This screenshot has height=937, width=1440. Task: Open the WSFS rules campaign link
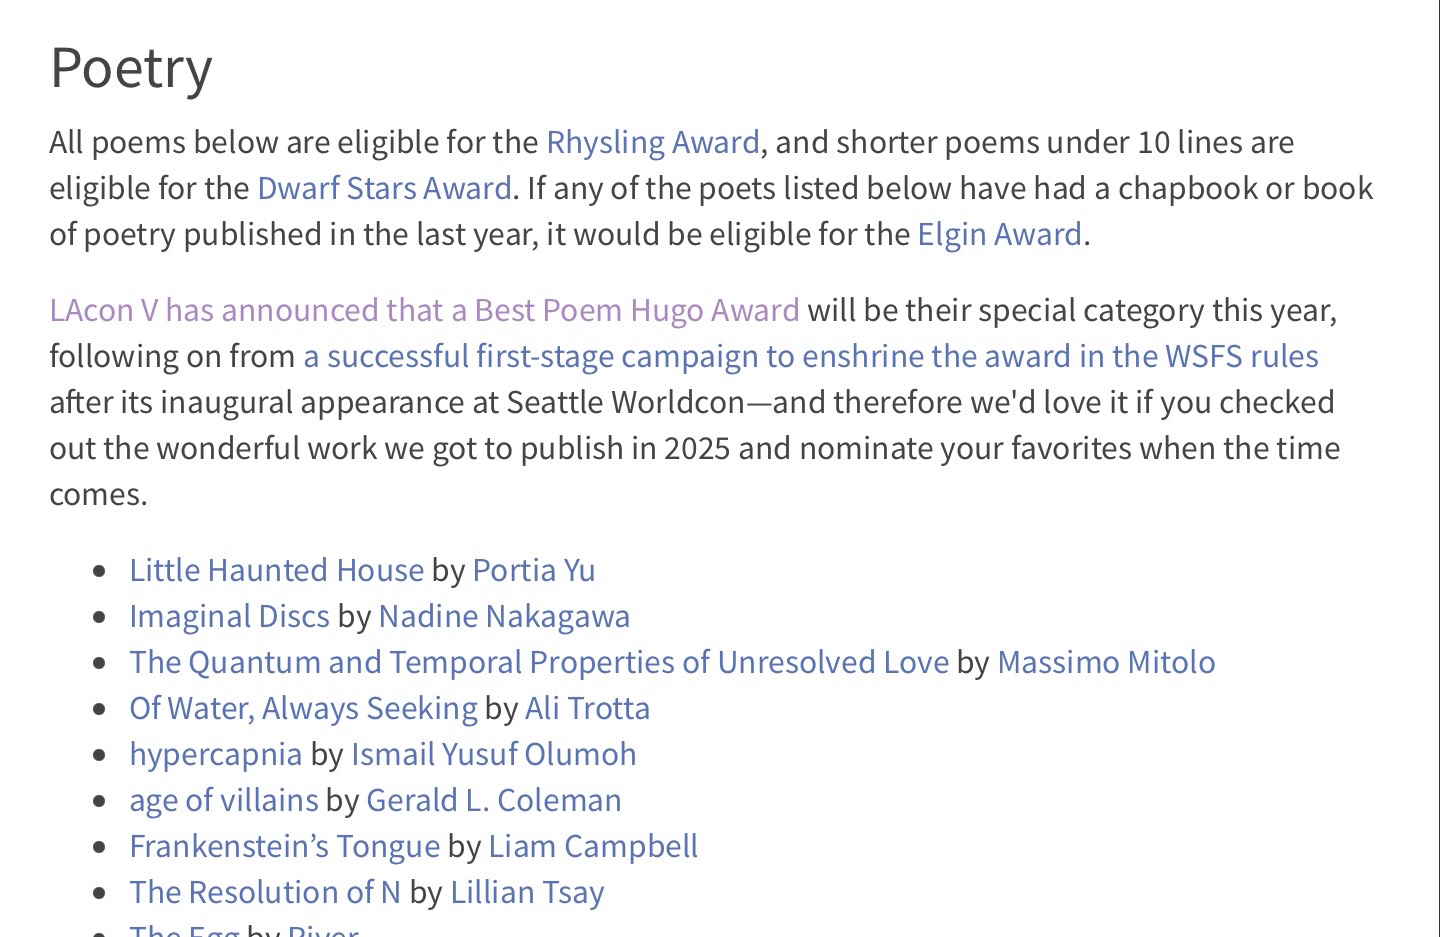pos(810,357)
